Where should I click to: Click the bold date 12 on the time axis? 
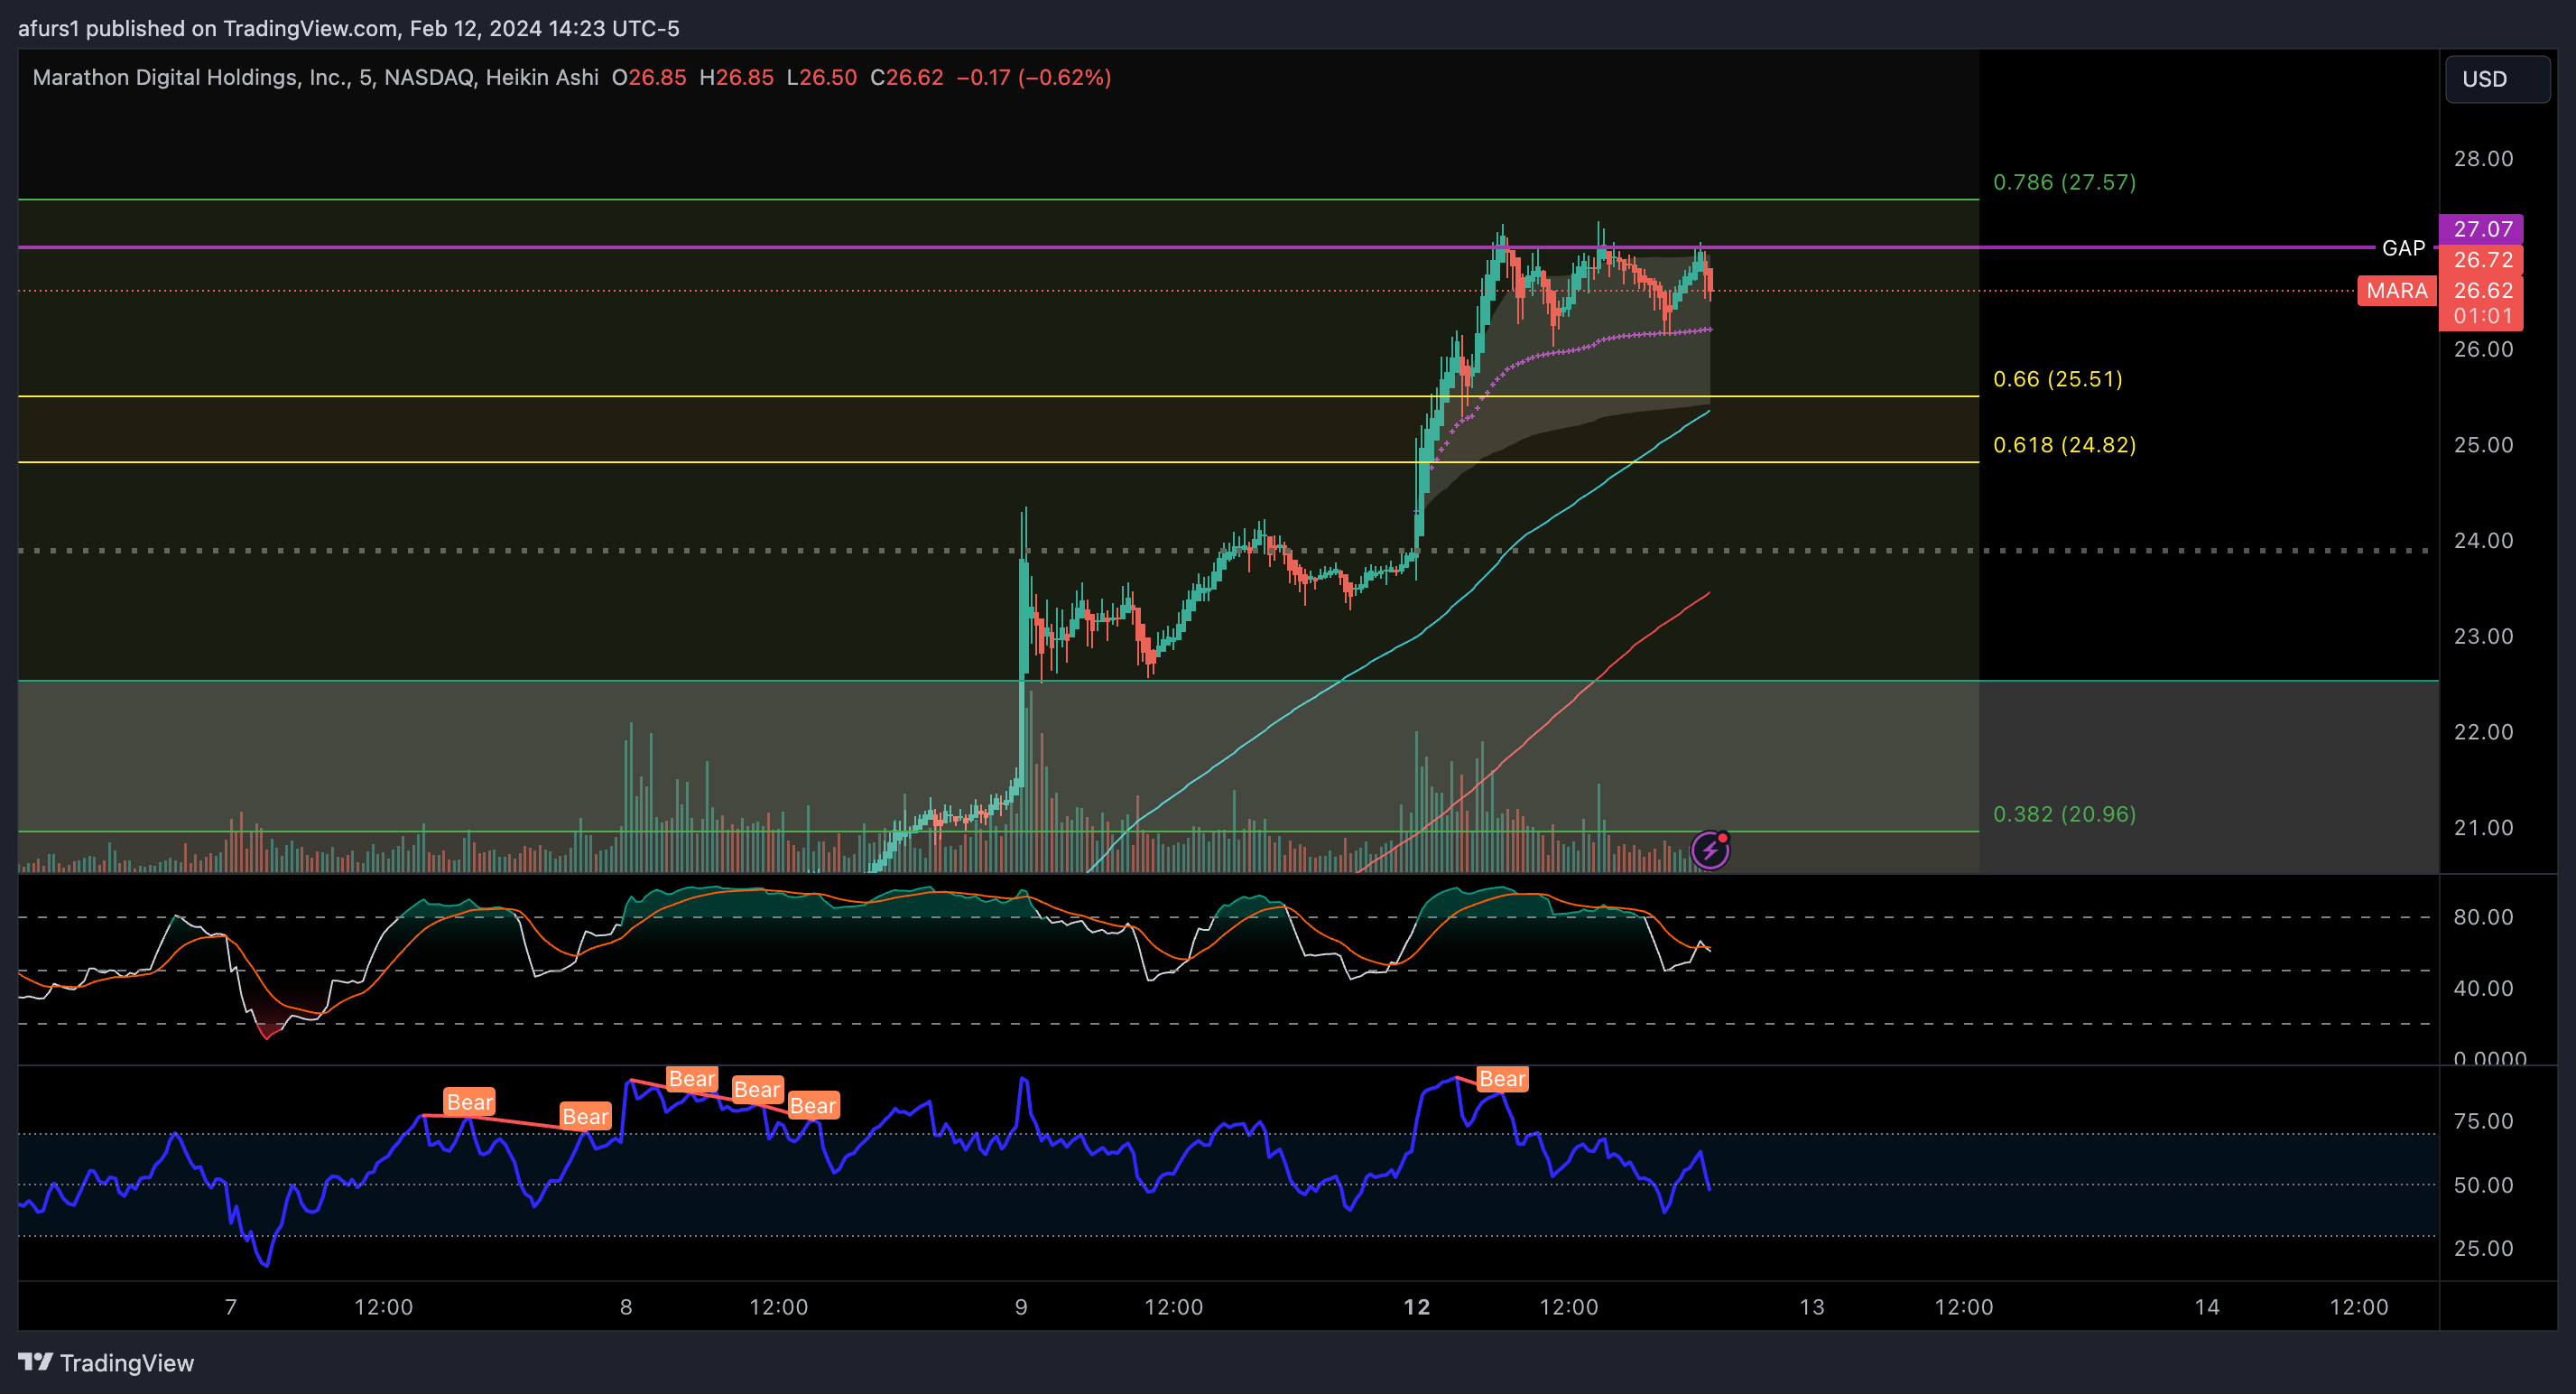coord(1417,1307)
